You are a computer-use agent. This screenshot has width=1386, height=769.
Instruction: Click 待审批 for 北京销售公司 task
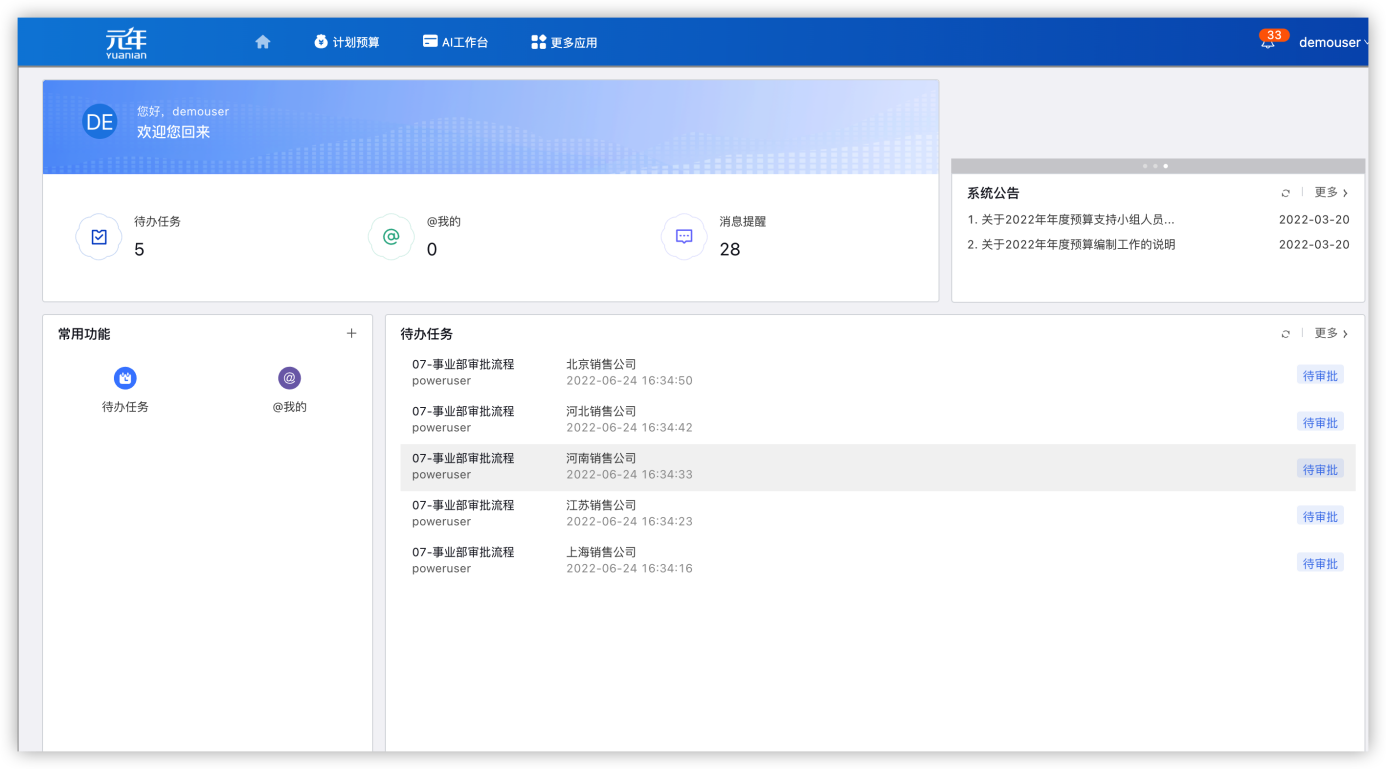(1320, 376)
